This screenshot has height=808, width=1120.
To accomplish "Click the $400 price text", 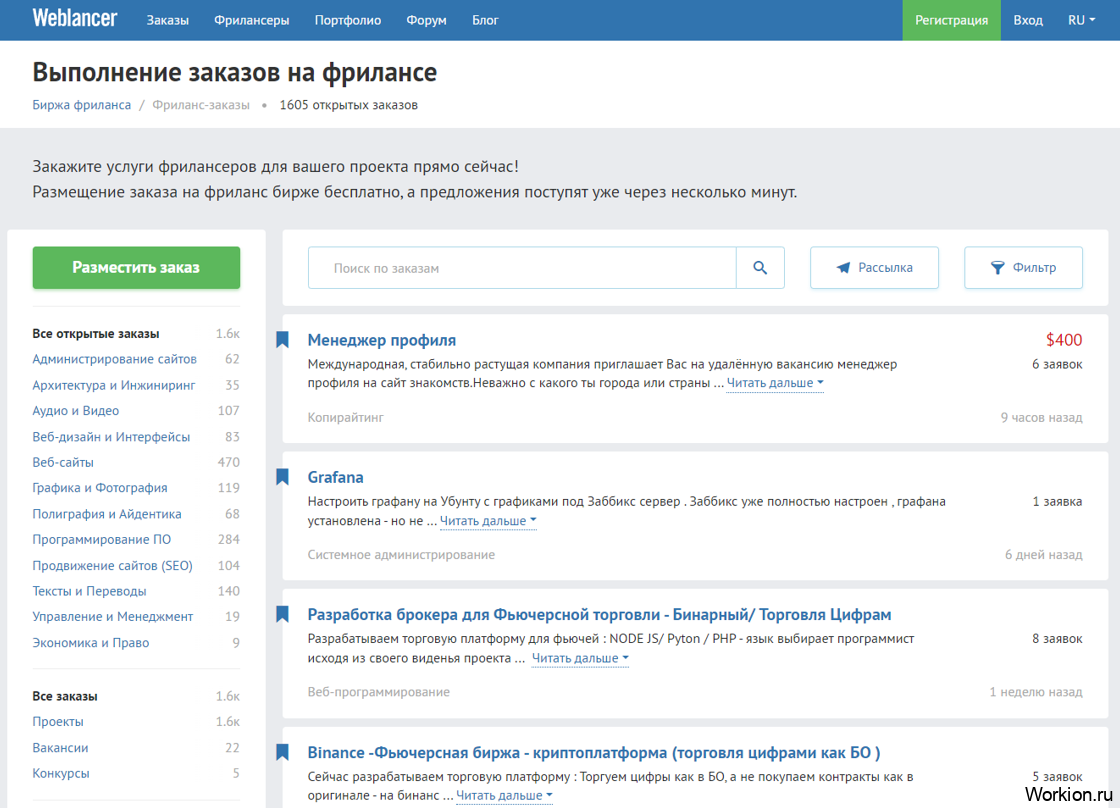I will [x=1064, y=340].
